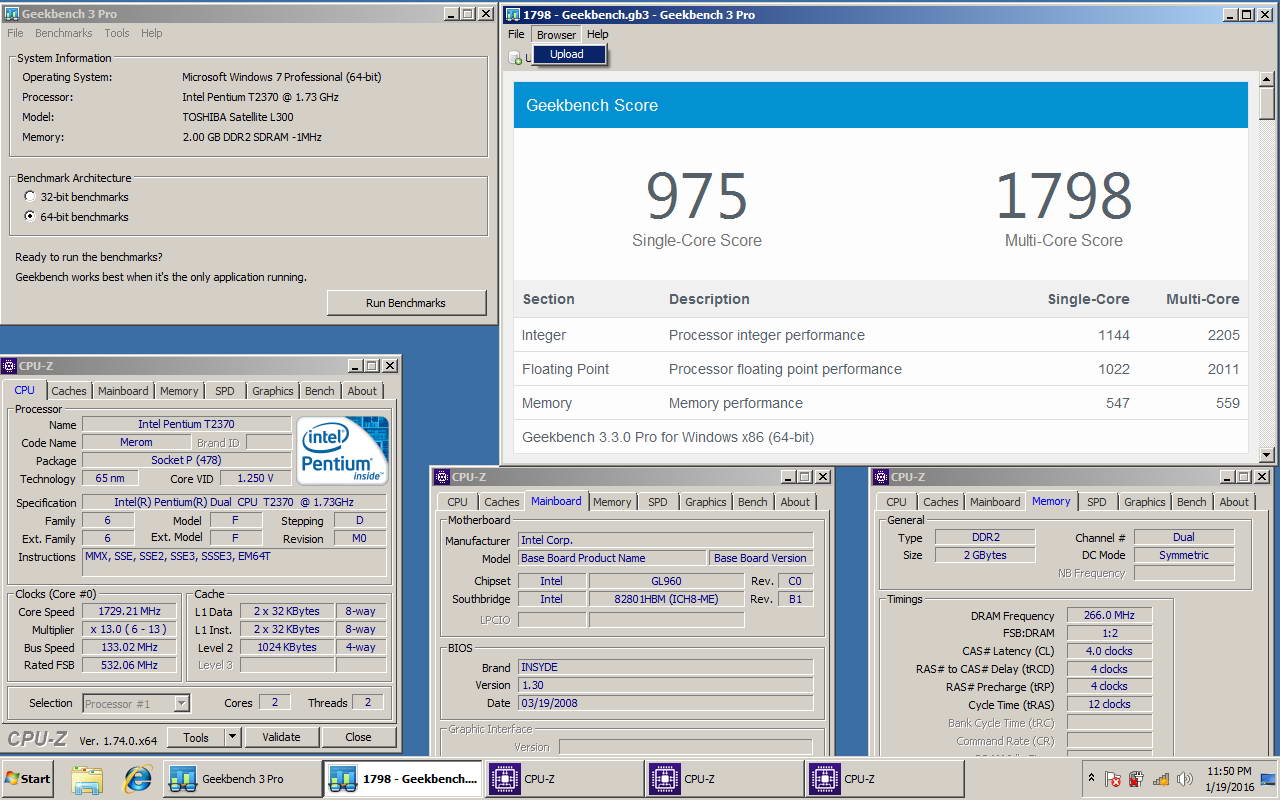This screenshot has height=800, width=1280.
Task: Open Graphics tab in Mainboard CPU-Z window
Action: [x=706, y=502]
